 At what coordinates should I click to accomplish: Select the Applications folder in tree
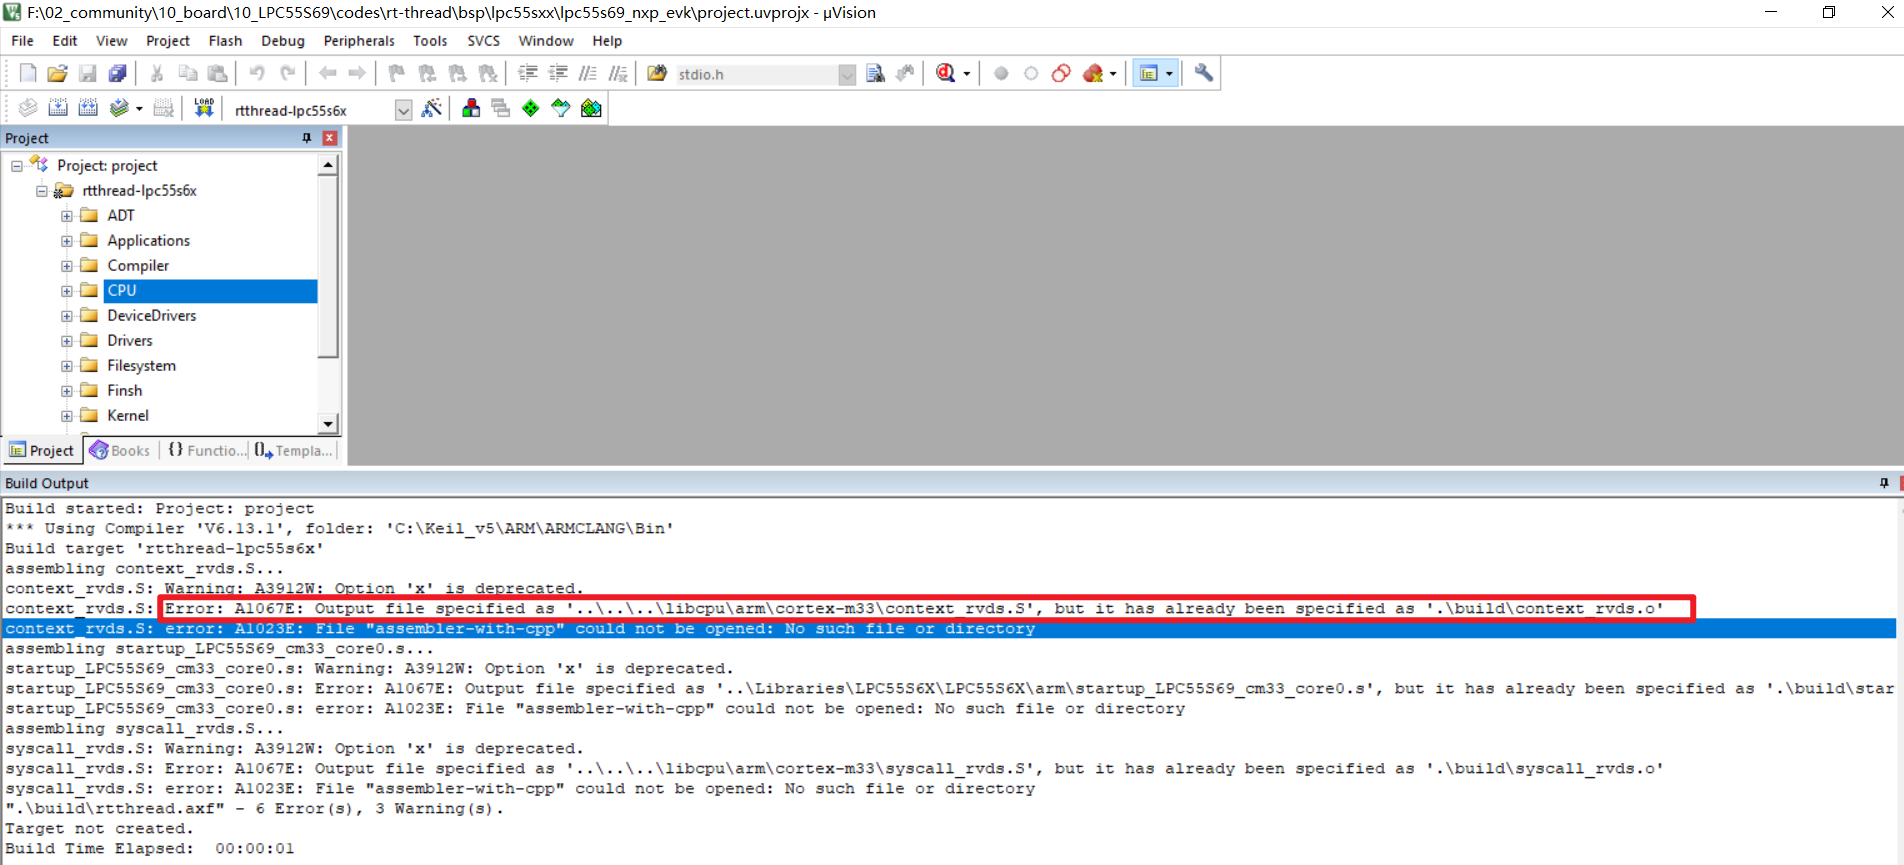(148, 241)
